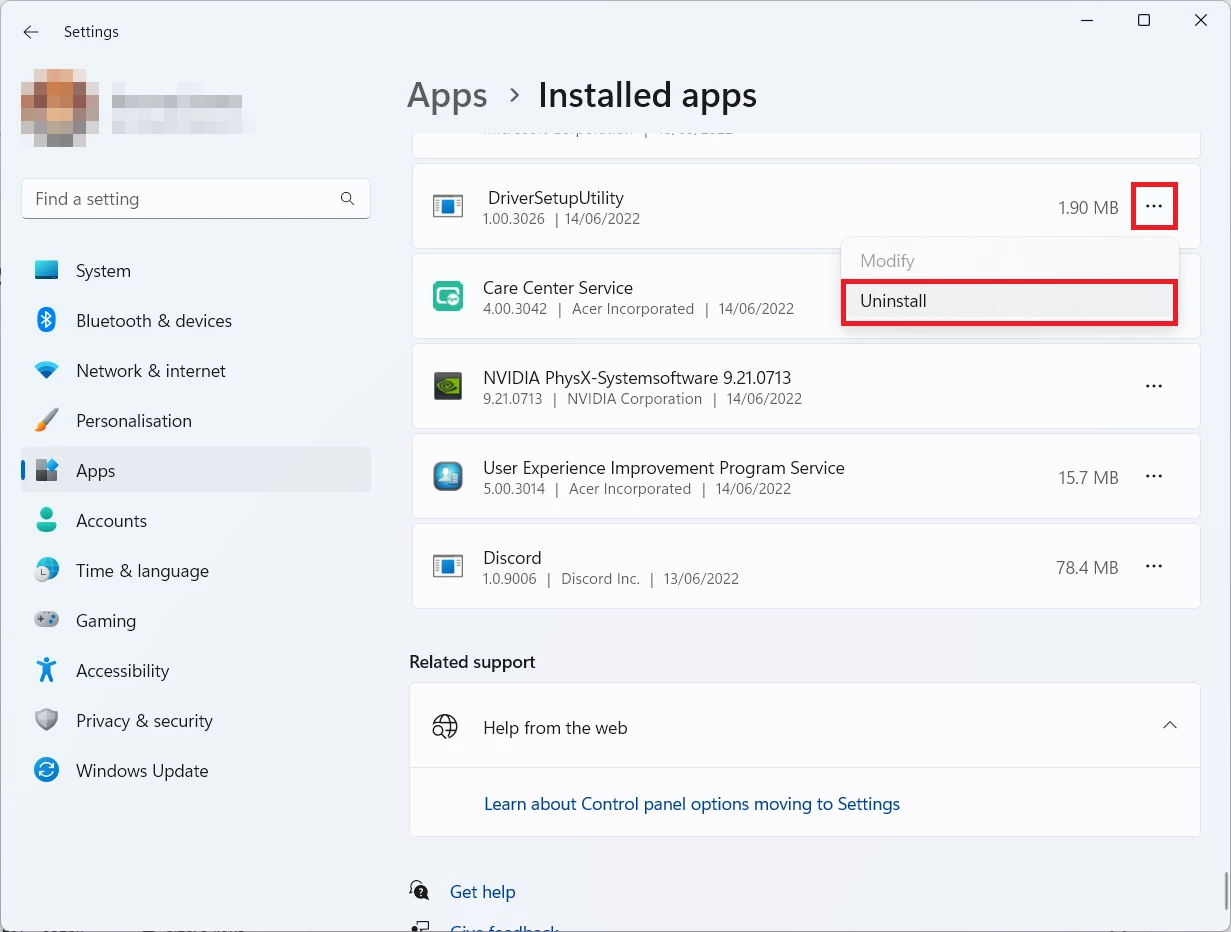The width and height of the screenshot is (1231, 932).
Task: Click the NVIDIA PhysX app icon
Action: point(447,387)
